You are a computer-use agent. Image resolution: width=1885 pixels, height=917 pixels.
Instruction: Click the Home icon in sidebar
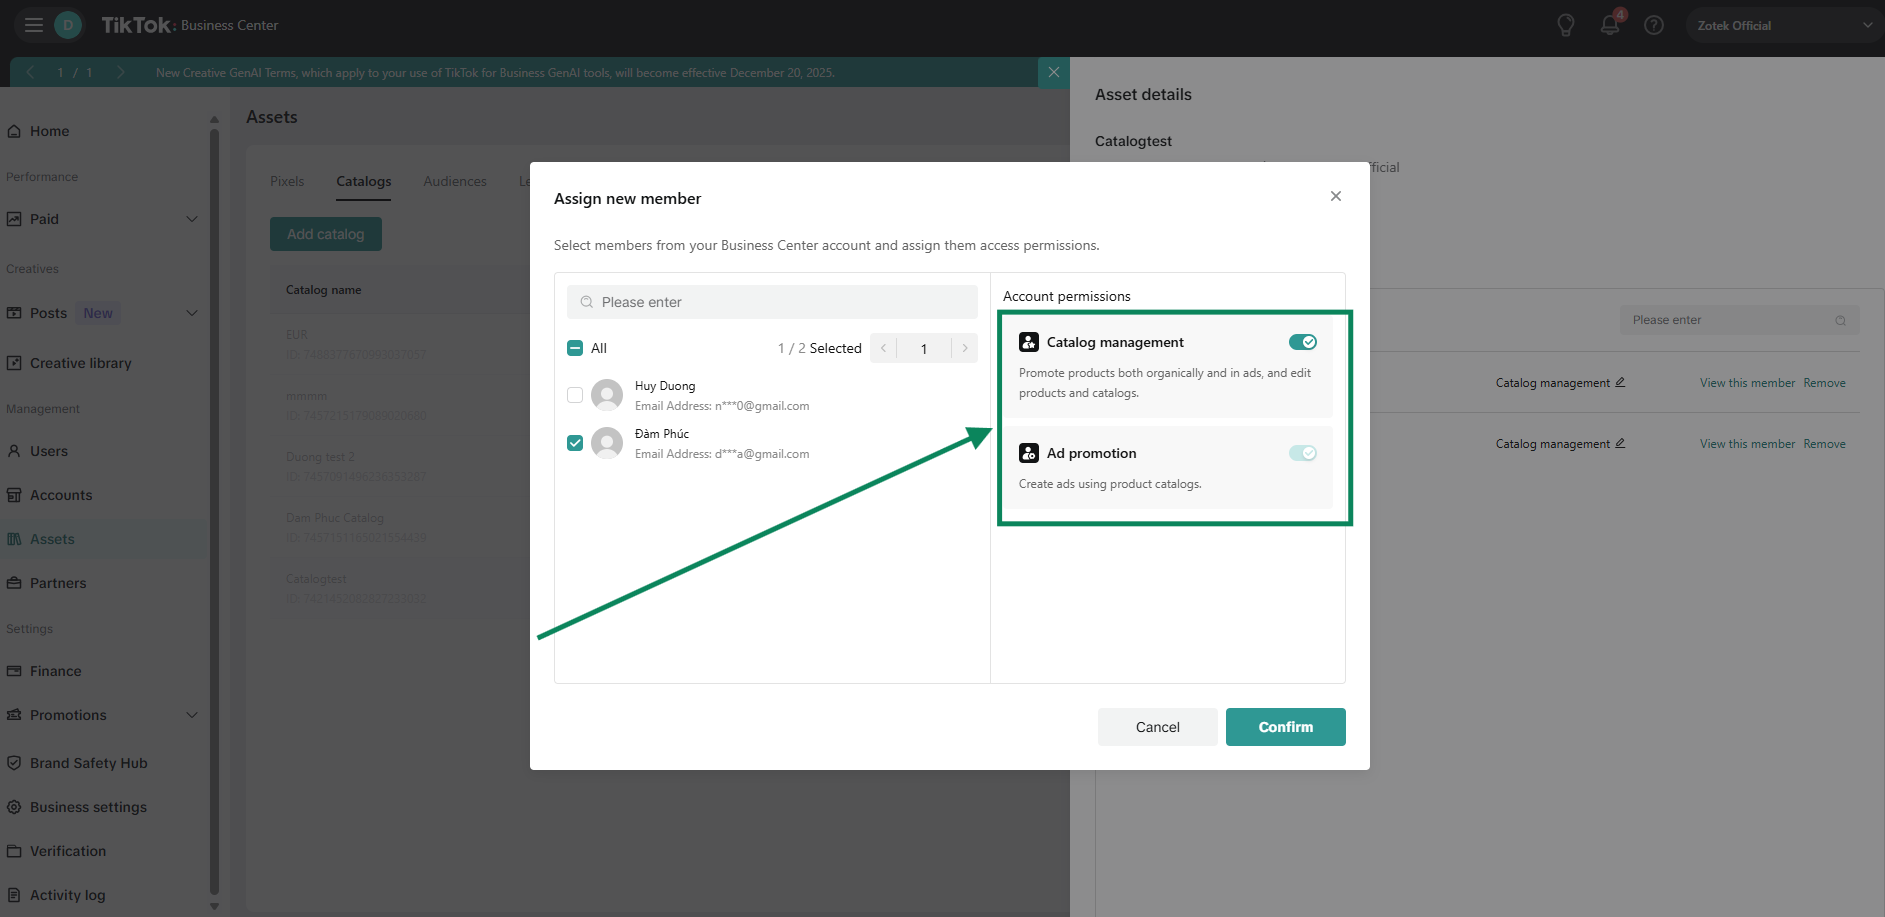click(14, 131)
